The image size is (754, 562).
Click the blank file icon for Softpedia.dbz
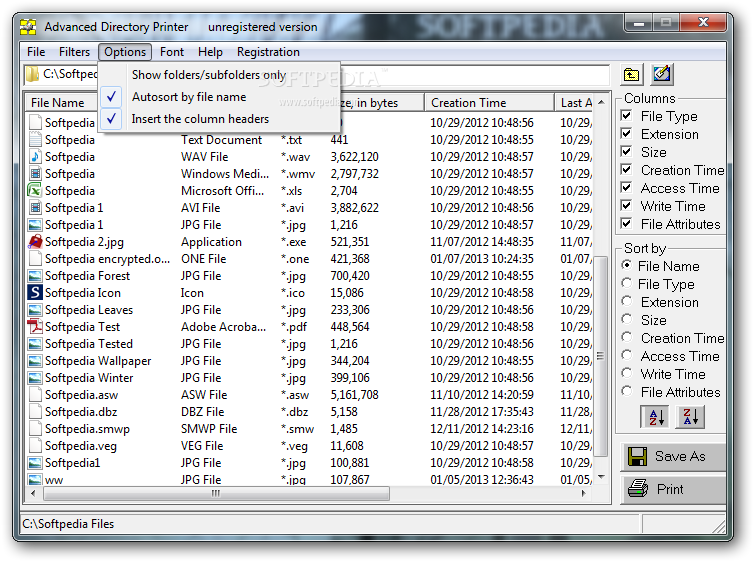(x=35, y=412)
